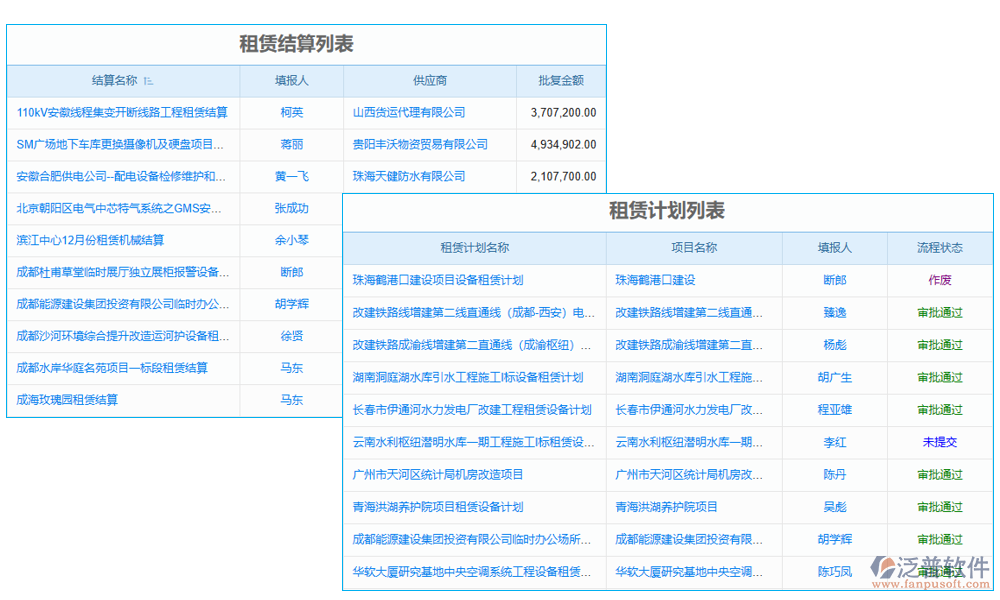Click the 未提交 status on 云南水利枢纽 row
The image size is (1000, 600).
pos(939,442)
